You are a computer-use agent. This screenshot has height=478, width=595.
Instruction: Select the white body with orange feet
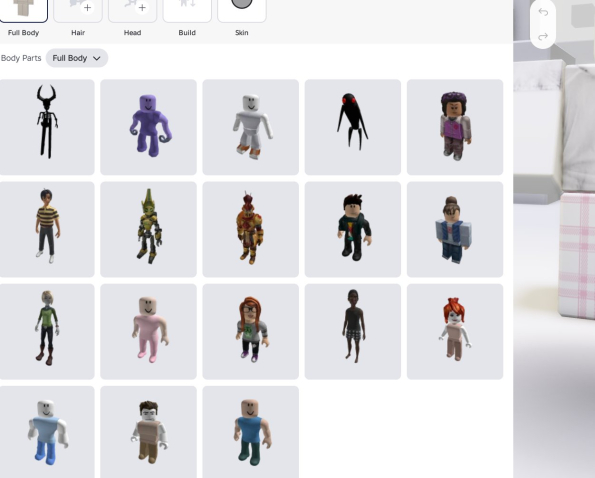250,127
